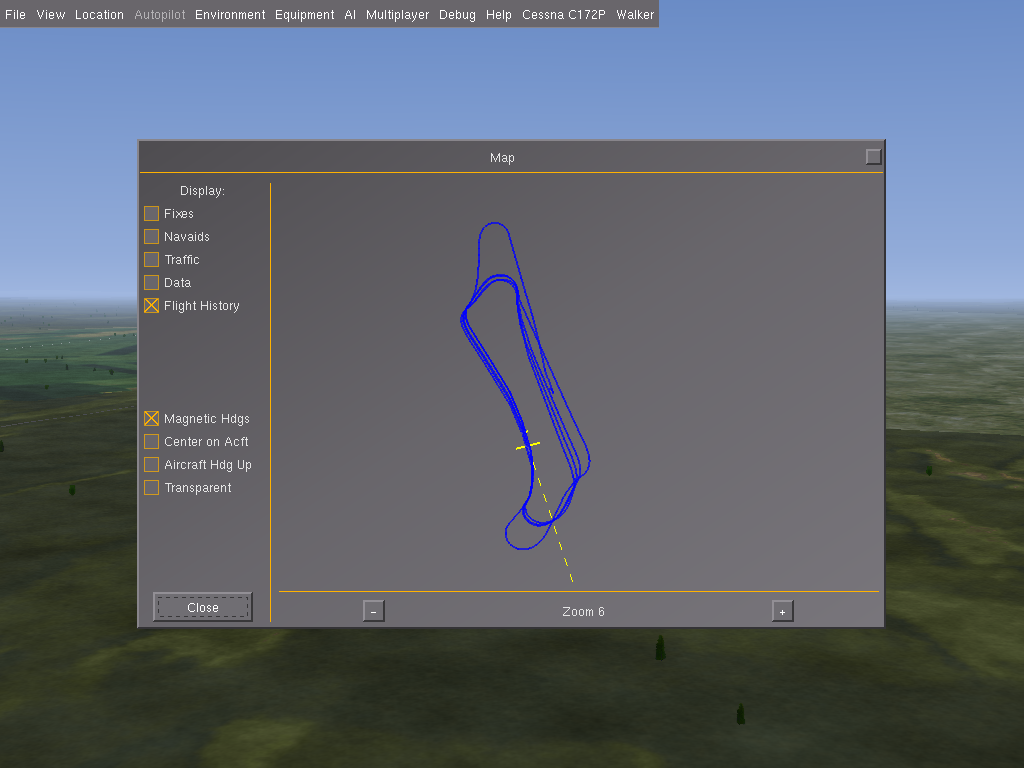Image resolution: width=1024 pixels, height=768 pixels.
Task: Enable the Navaids display checkbox
Action: pyautogui.click(x=151, y=236)
